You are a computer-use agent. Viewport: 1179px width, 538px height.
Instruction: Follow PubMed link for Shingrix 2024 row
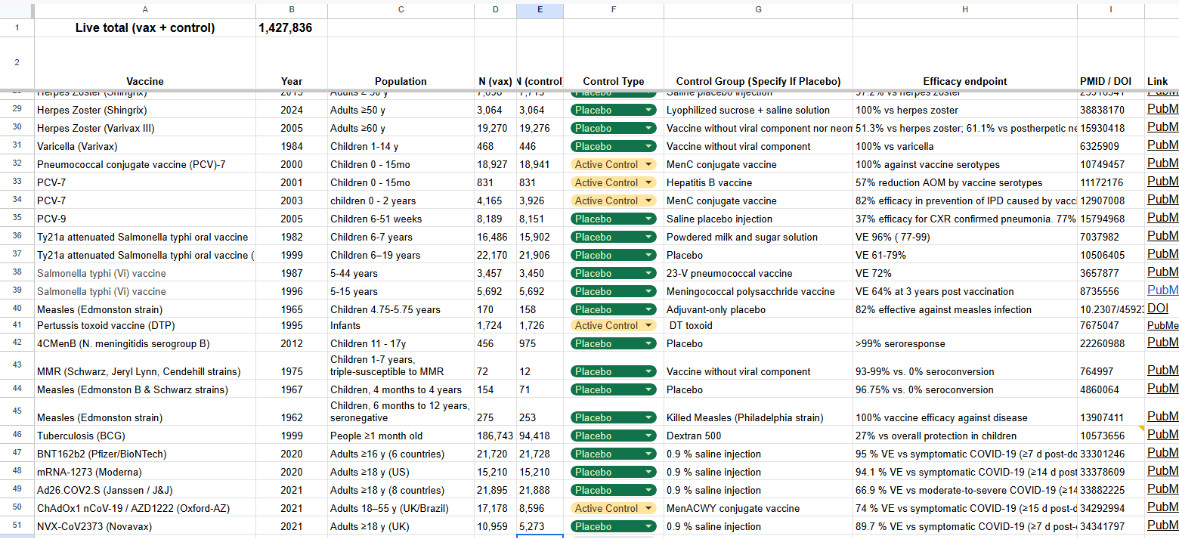pyautogui.click(x=1162, y=109)
